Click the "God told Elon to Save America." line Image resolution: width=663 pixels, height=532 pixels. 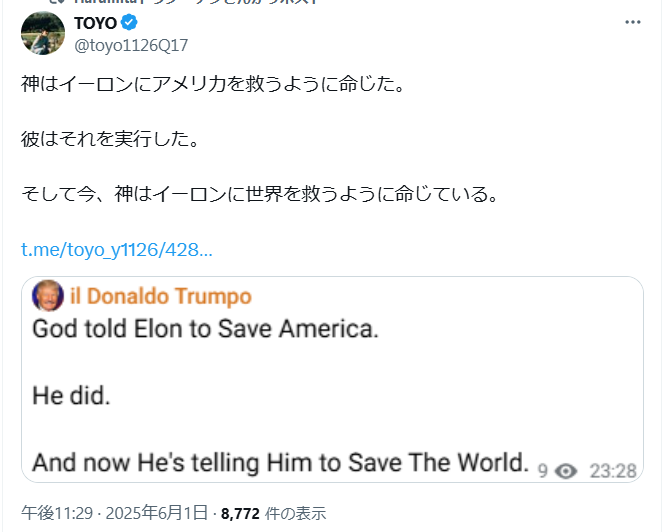click(205, 329)
